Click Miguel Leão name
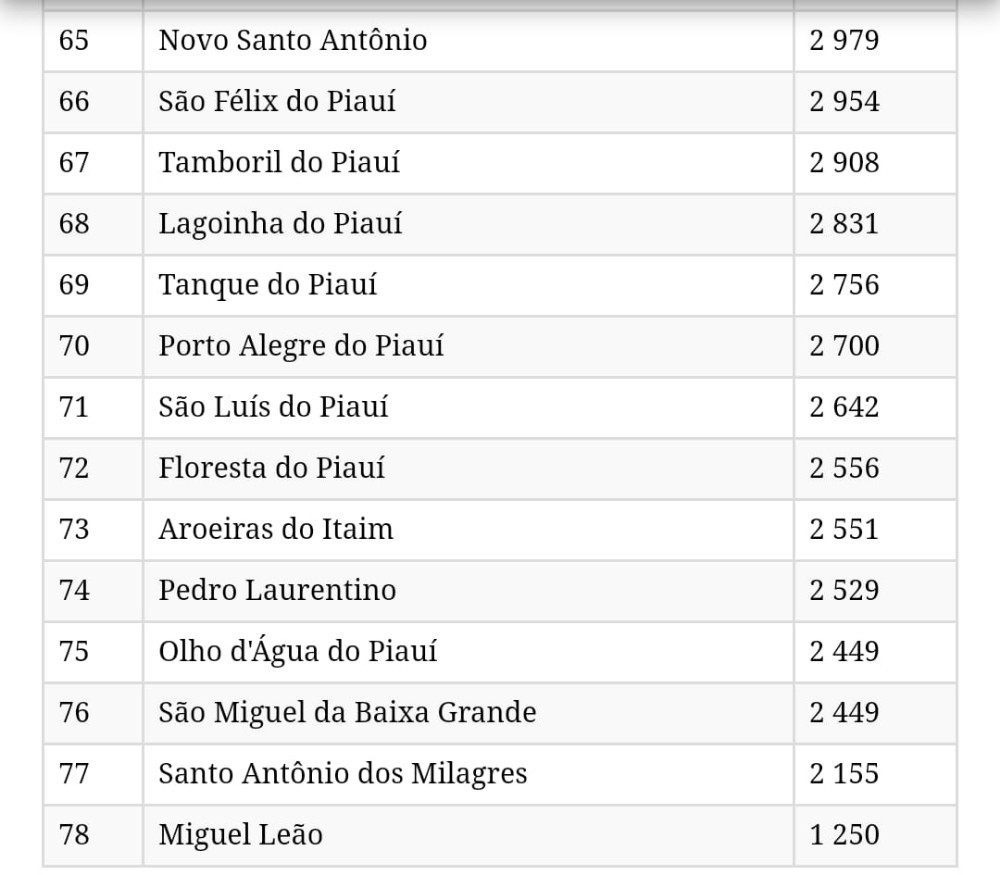This screenshot has width=1000, height=875. [x=241, y=835]
